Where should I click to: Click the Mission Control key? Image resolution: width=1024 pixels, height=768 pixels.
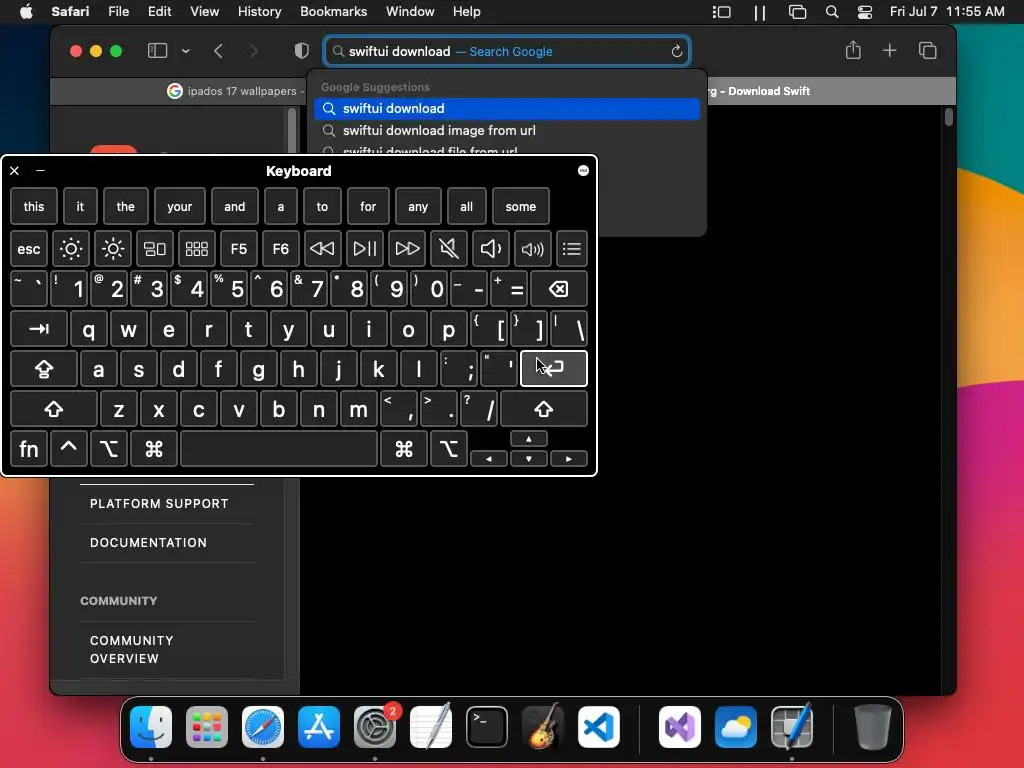154,249
